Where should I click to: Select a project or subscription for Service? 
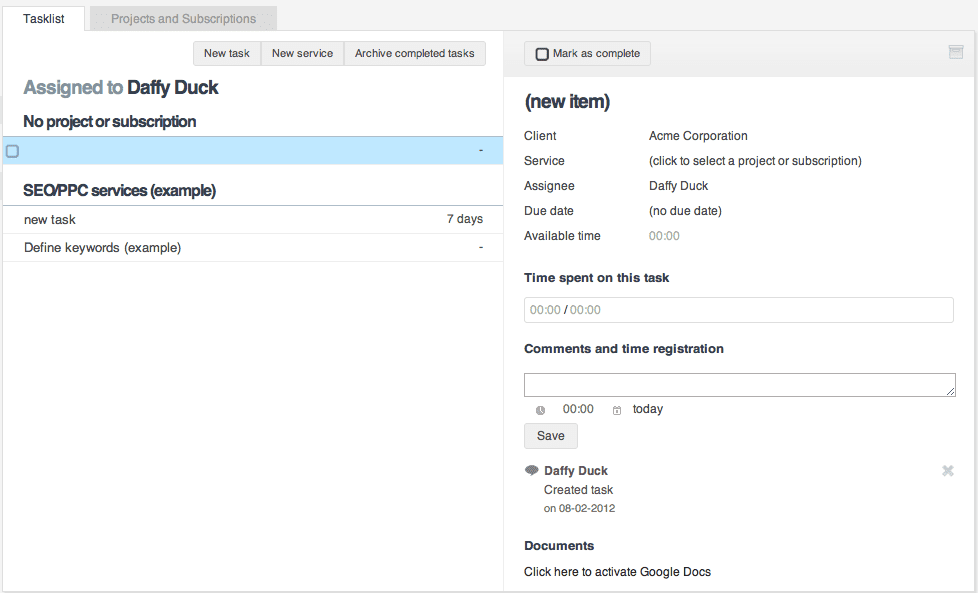pos(755,161)
